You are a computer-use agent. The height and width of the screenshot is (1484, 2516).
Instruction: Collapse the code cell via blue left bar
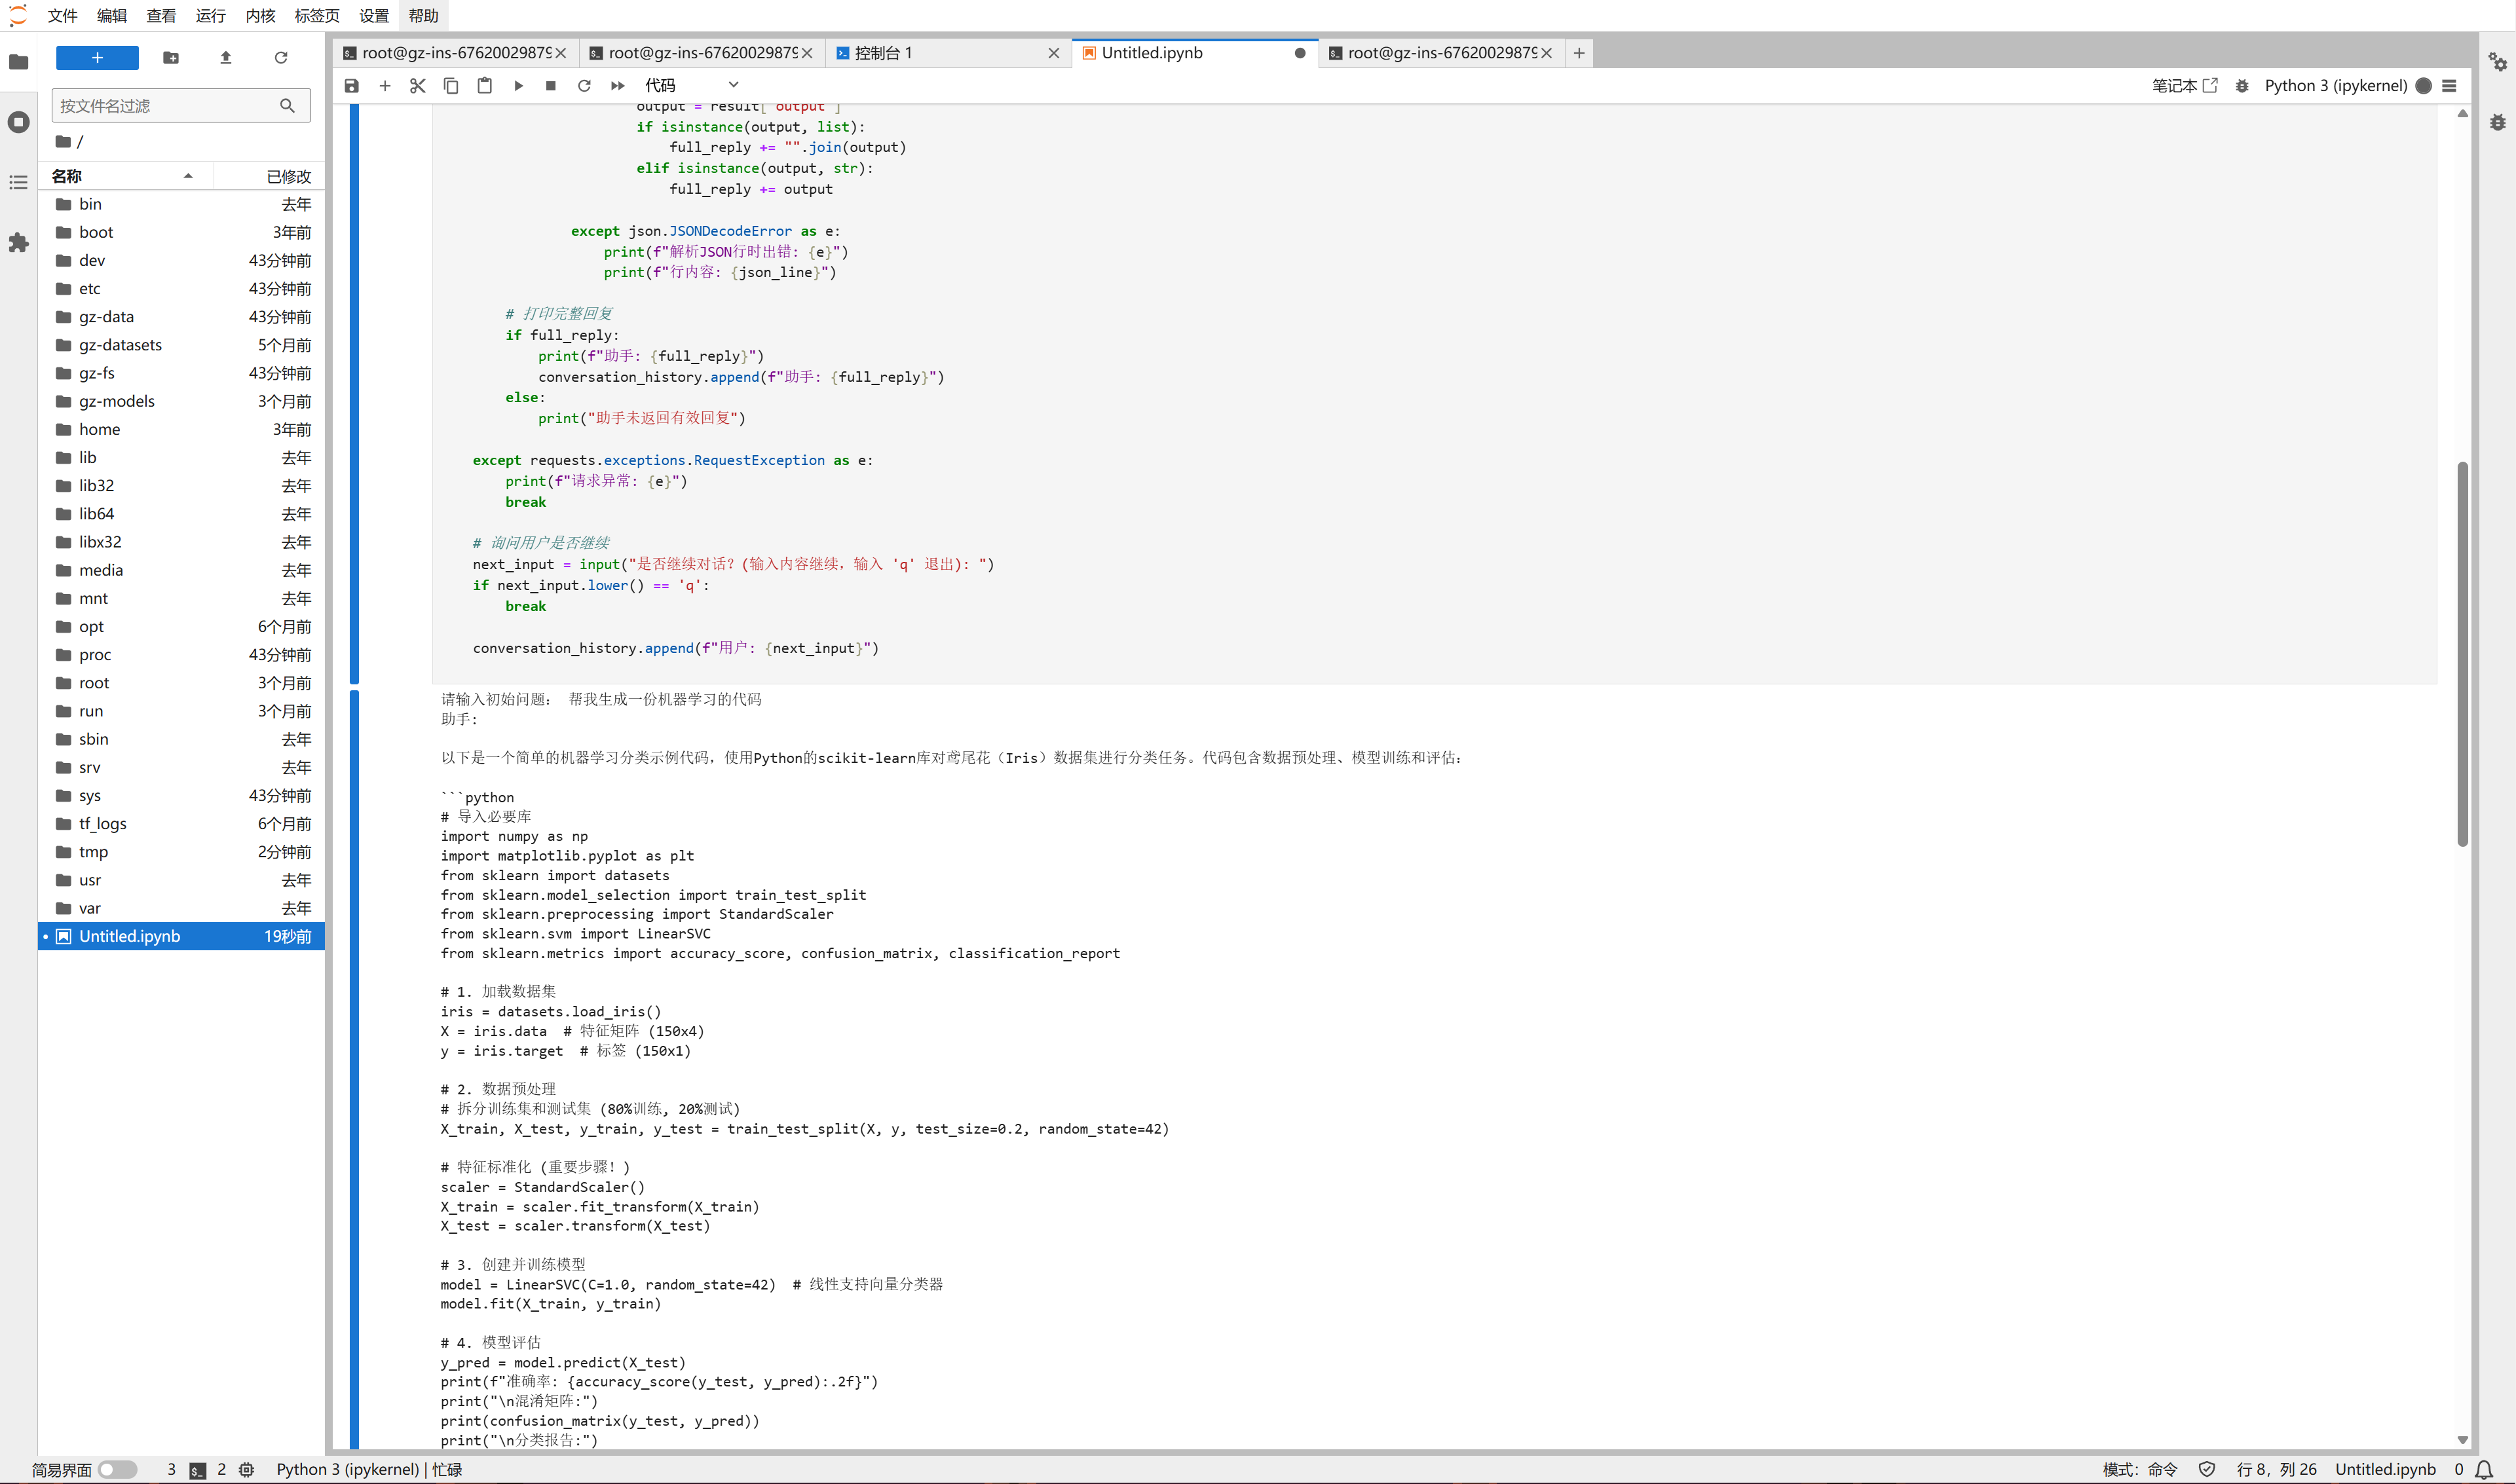point(354,394)
